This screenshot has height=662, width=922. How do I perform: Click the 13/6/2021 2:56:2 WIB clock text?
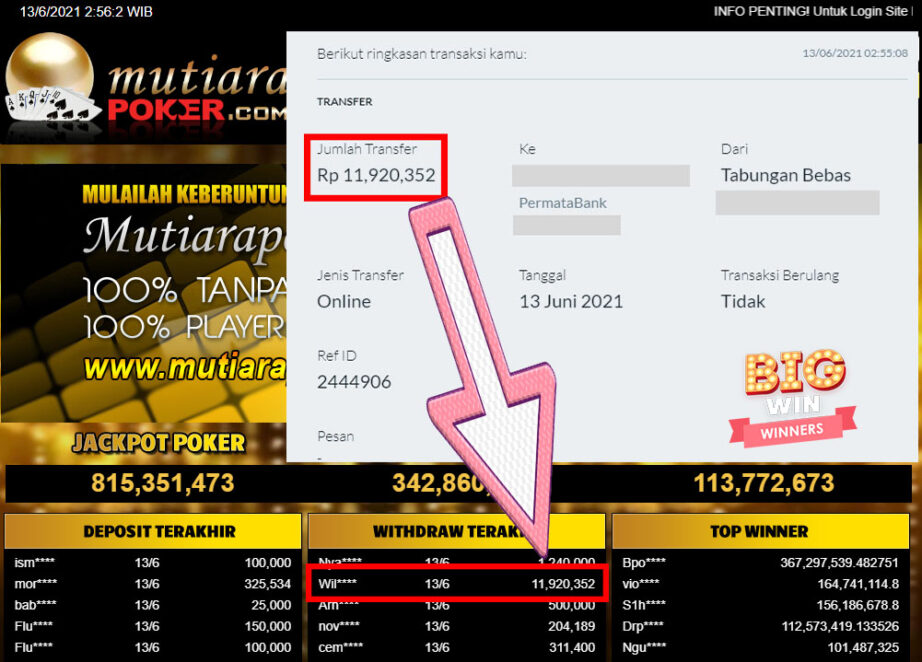86,12
